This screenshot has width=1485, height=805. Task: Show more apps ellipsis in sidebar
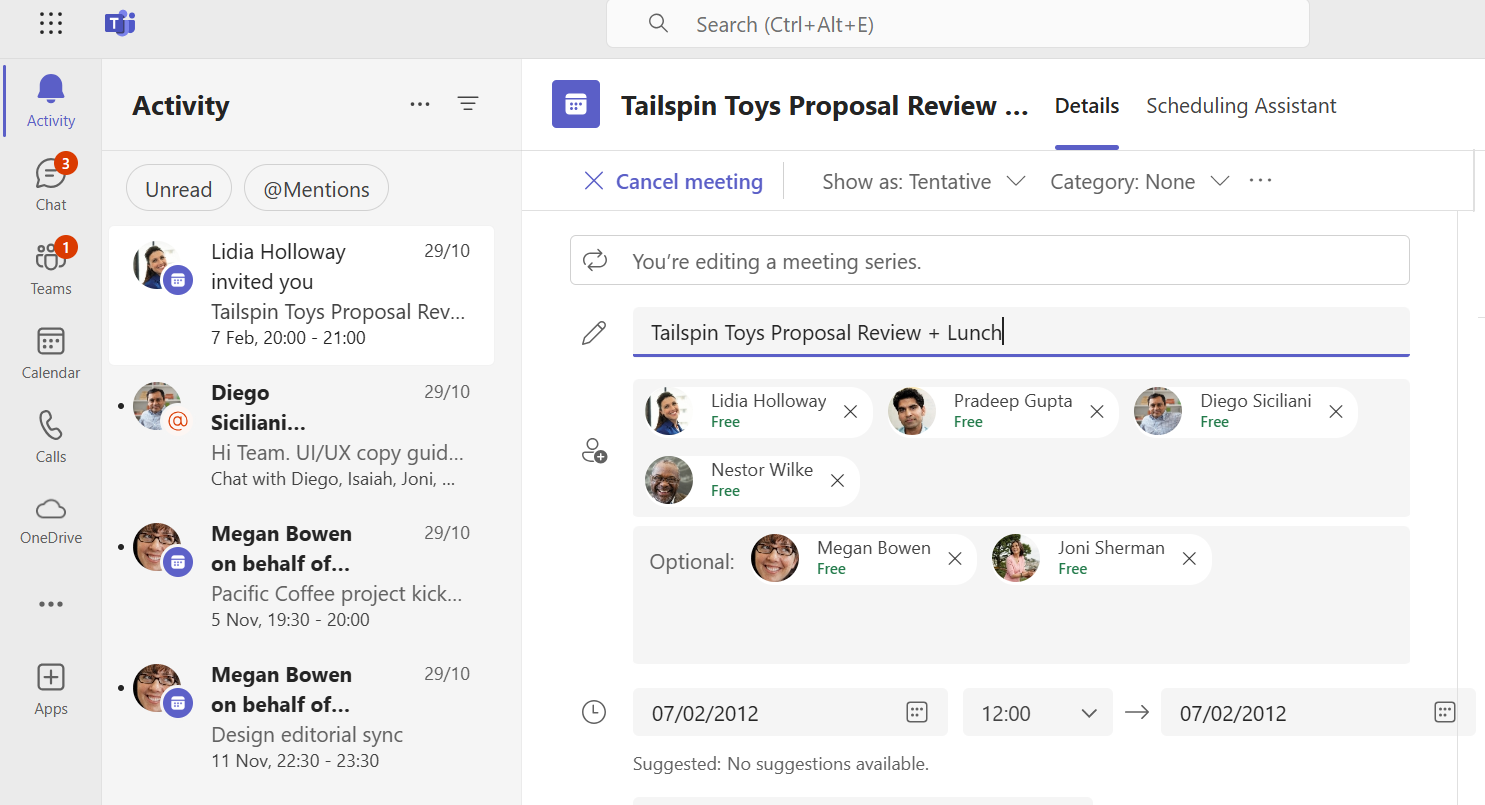[51, 604]
